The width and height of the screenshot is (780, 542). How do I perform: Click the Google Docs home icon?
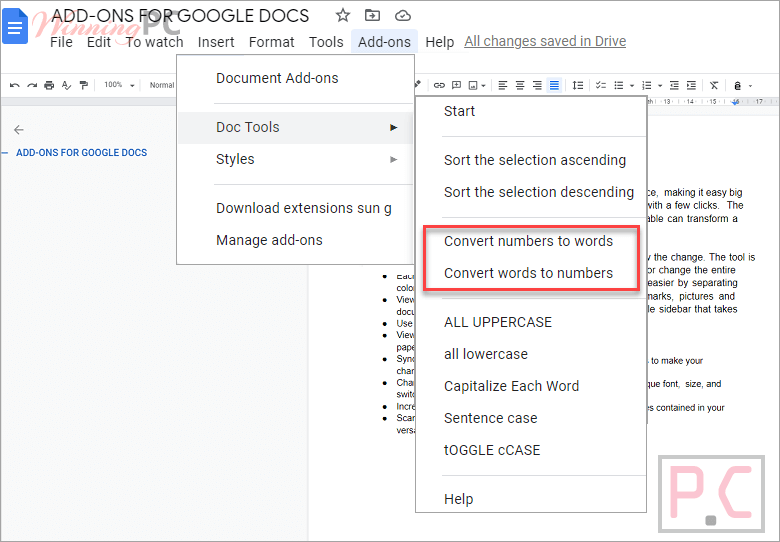pyautogui.click(x=14, y=26)
